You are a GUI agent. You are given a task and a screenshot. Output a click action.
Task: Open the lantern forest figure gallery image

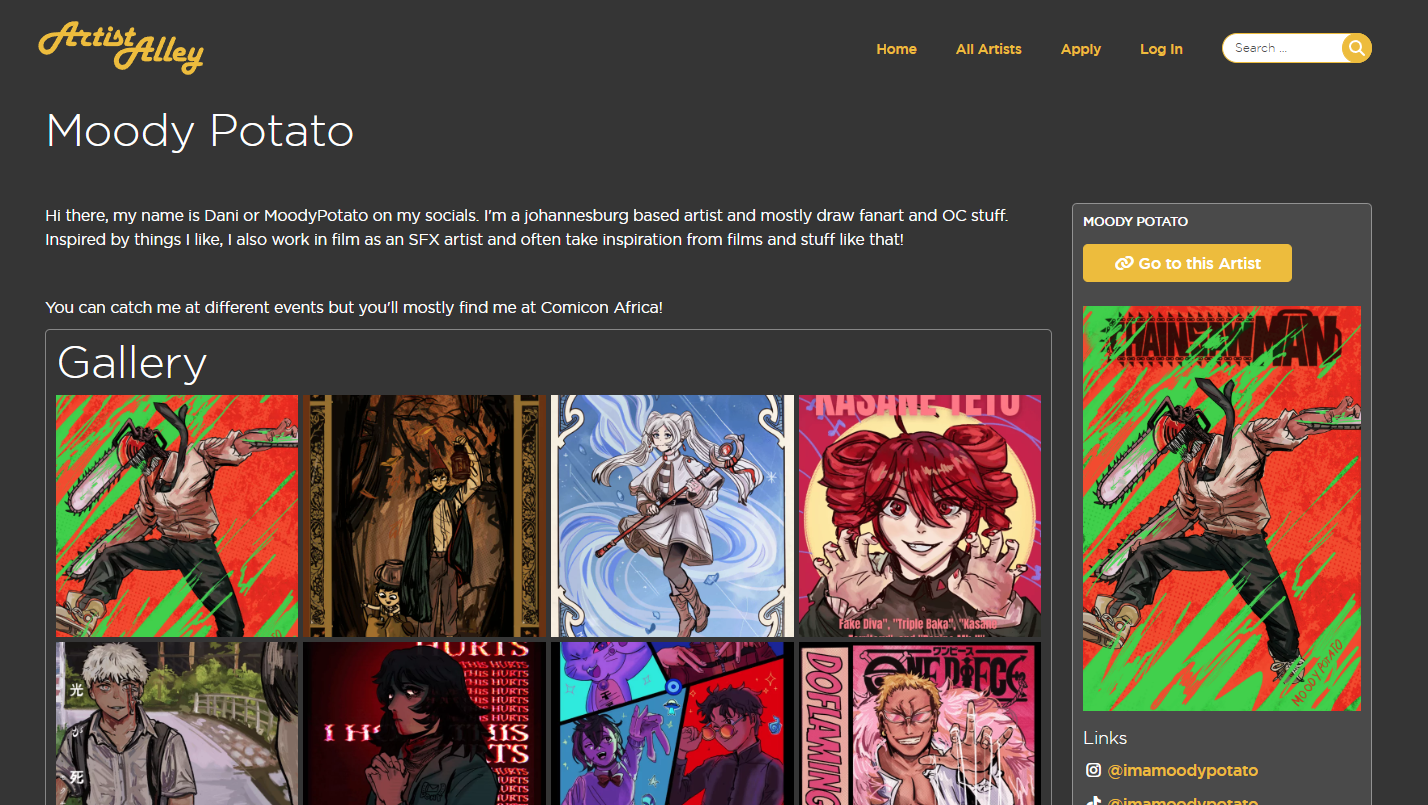point(424,516)
